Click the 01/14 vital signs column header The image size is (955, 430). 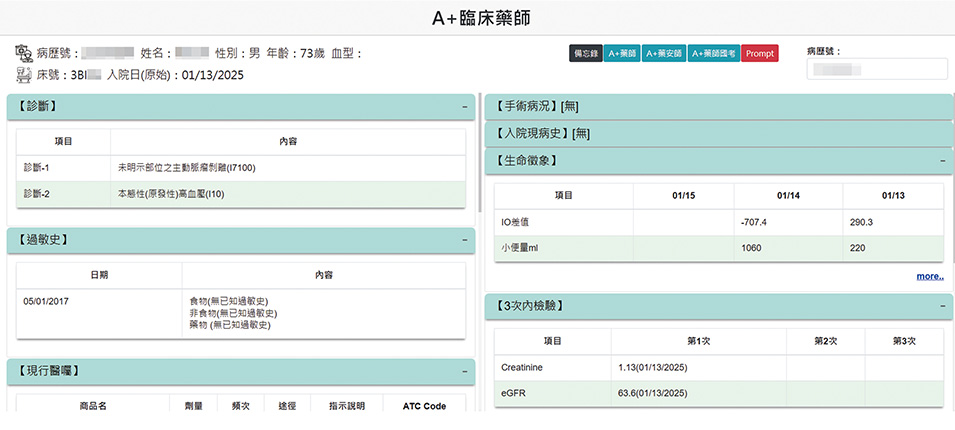point(787,195)
